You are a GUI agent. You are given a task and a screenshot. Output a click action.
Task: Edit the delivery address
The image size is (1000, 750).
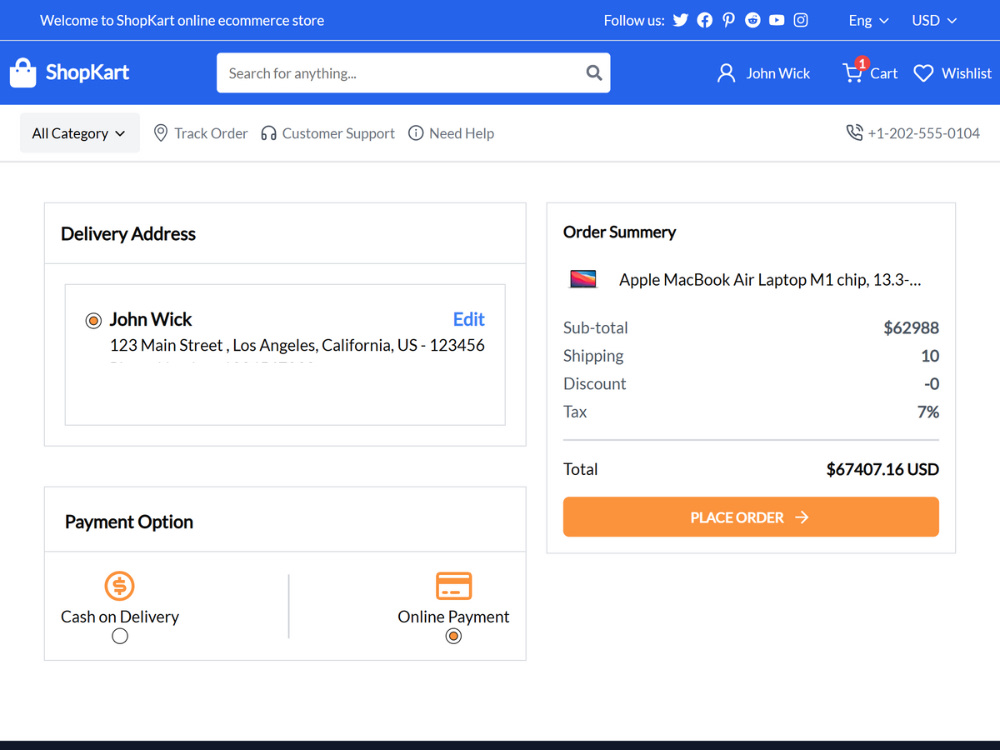[x=469, y=319]
